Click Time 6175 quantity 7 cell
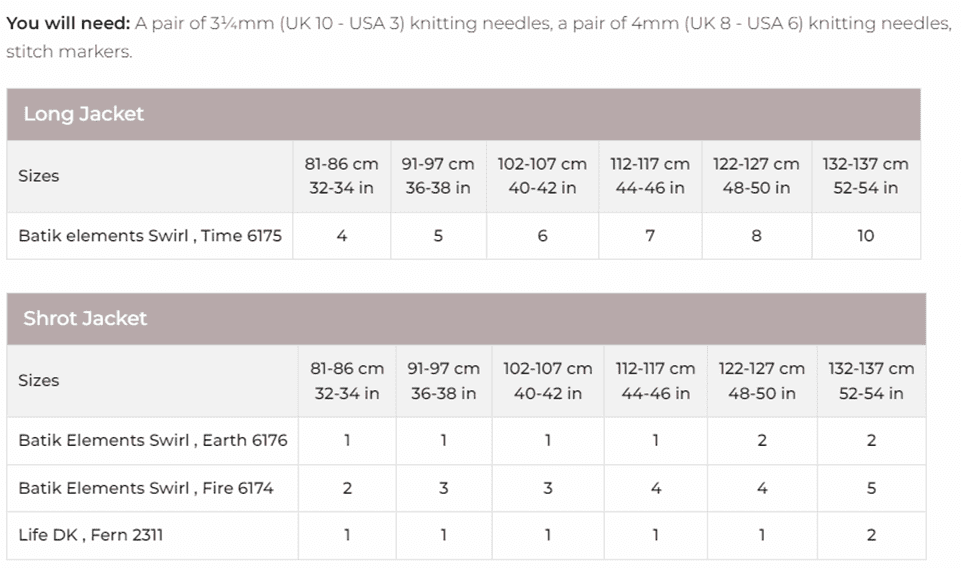The width and height of the screenshot is (961, 568). (x=650, y=236)
